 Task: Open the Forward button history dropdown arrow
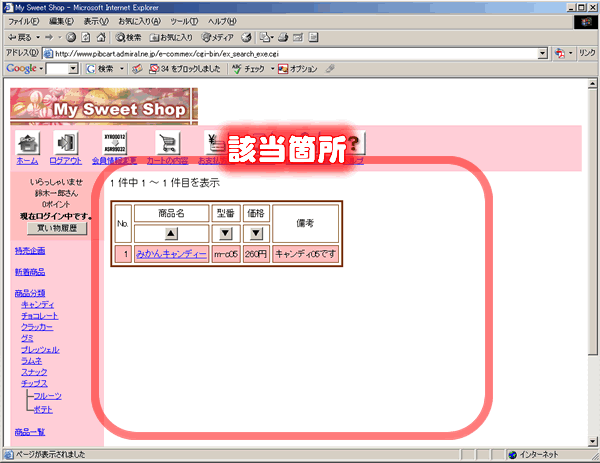click(60, 37)
